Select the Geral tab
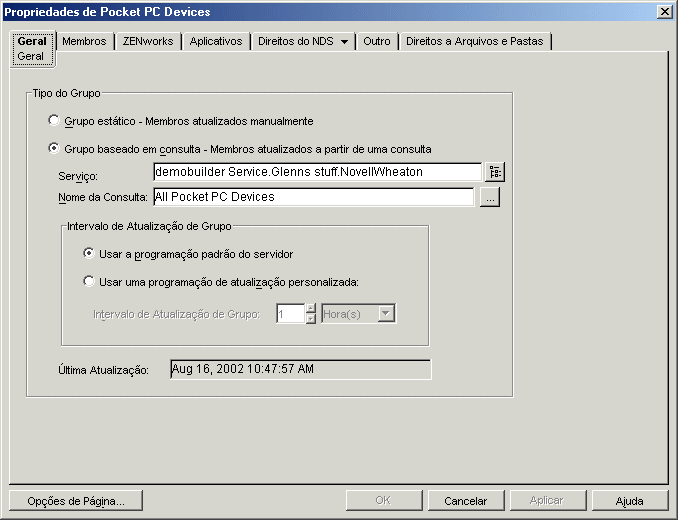 [x=32, y=41]
